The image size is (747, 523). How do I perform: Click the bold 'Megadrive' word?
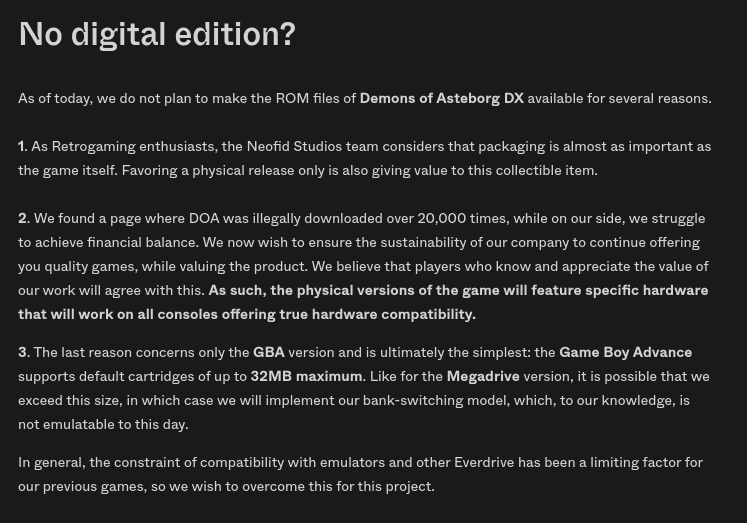pyautogui.click(x=483, y=376)
